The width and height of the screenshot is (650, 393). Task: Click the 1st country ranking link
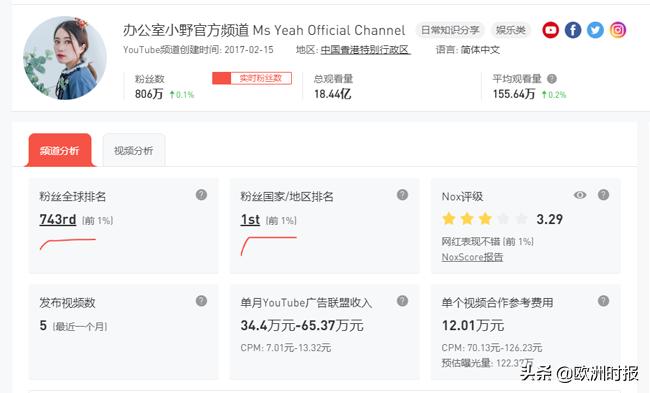250,219
